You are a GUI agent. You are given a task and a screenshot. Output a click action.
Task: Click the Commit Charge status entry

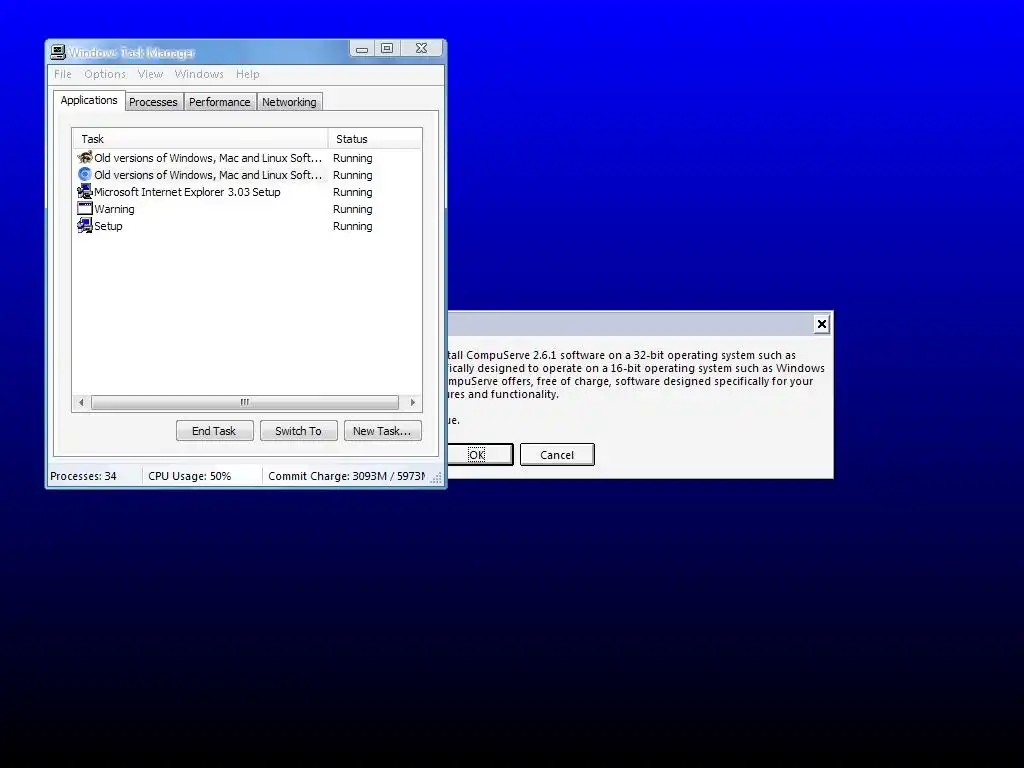tap(346, 476)
